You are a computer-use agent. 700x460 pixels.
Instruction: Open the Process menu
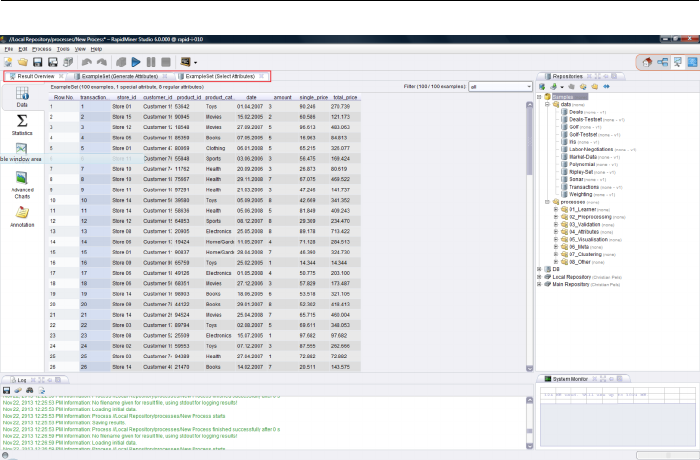pos(41,48)
